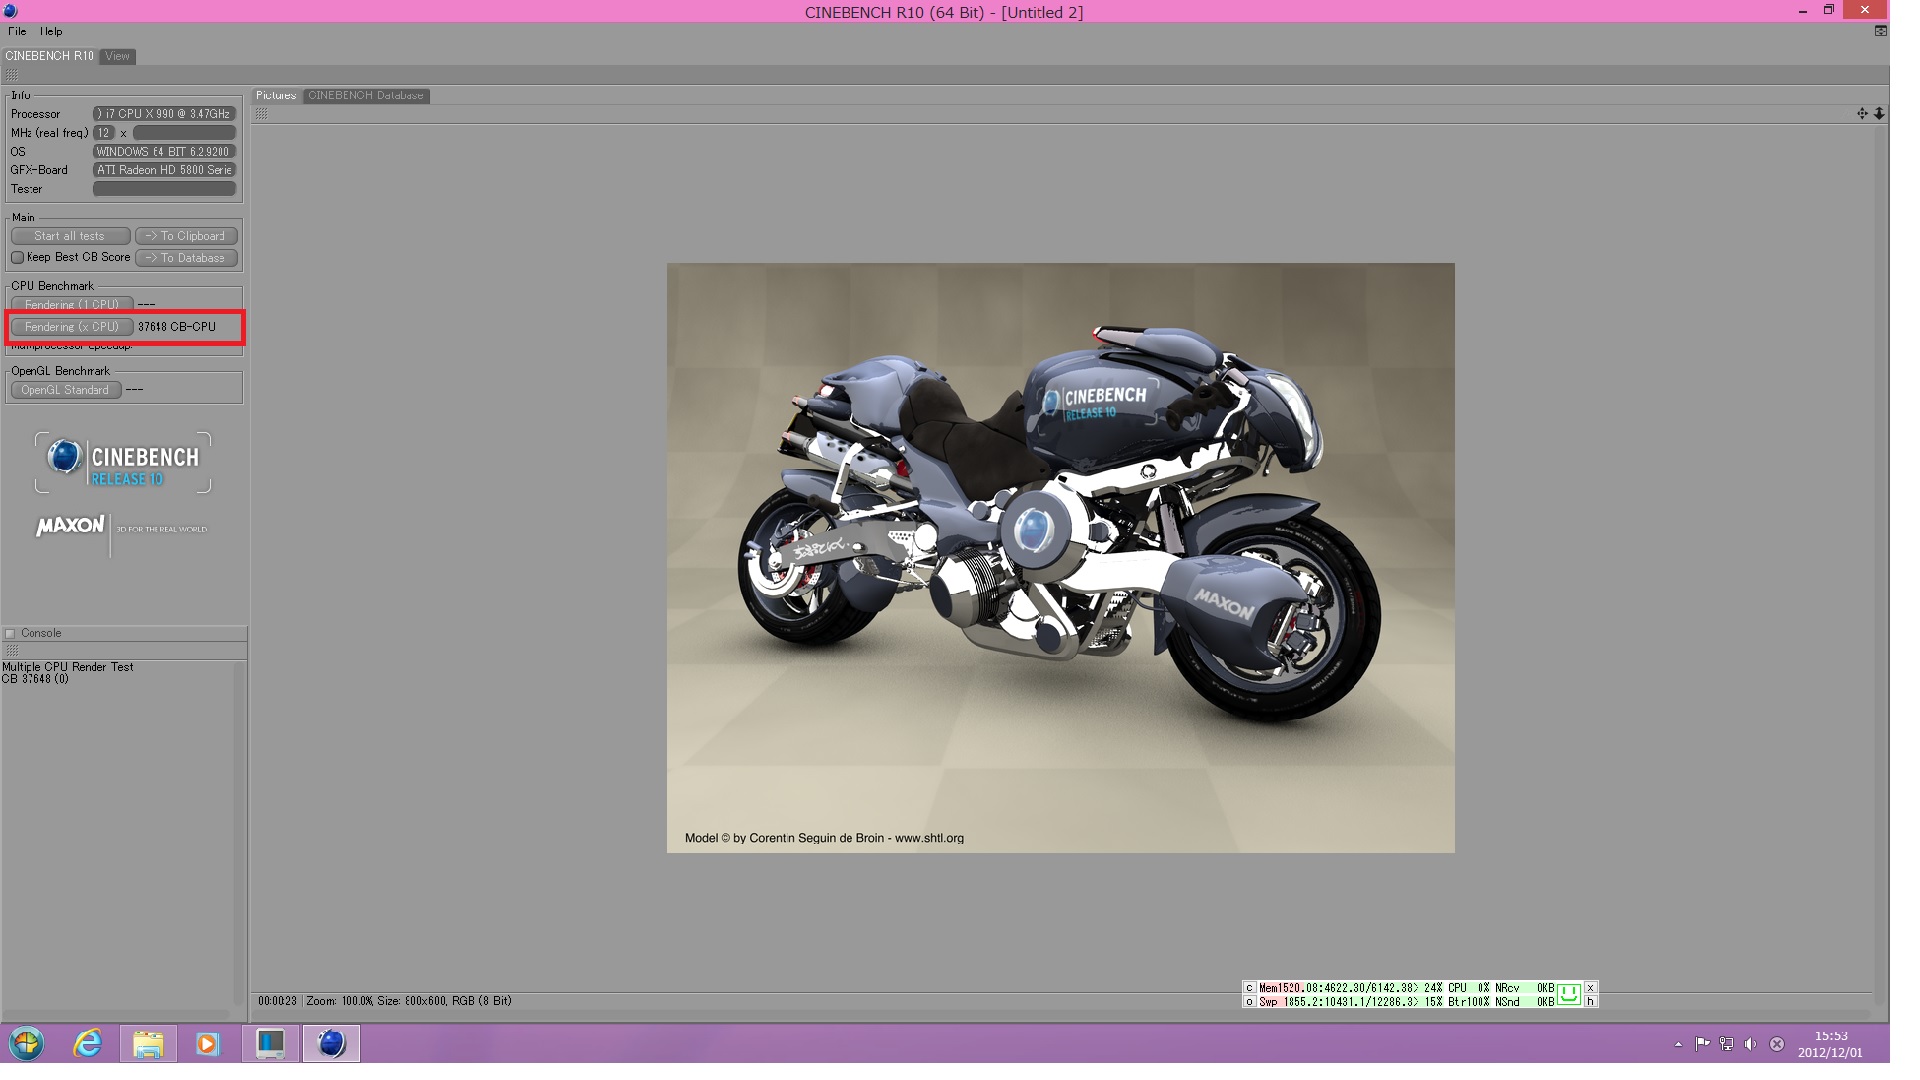
Task: Click the picture panel move-arrows icon
Action: pos(1862,114)
